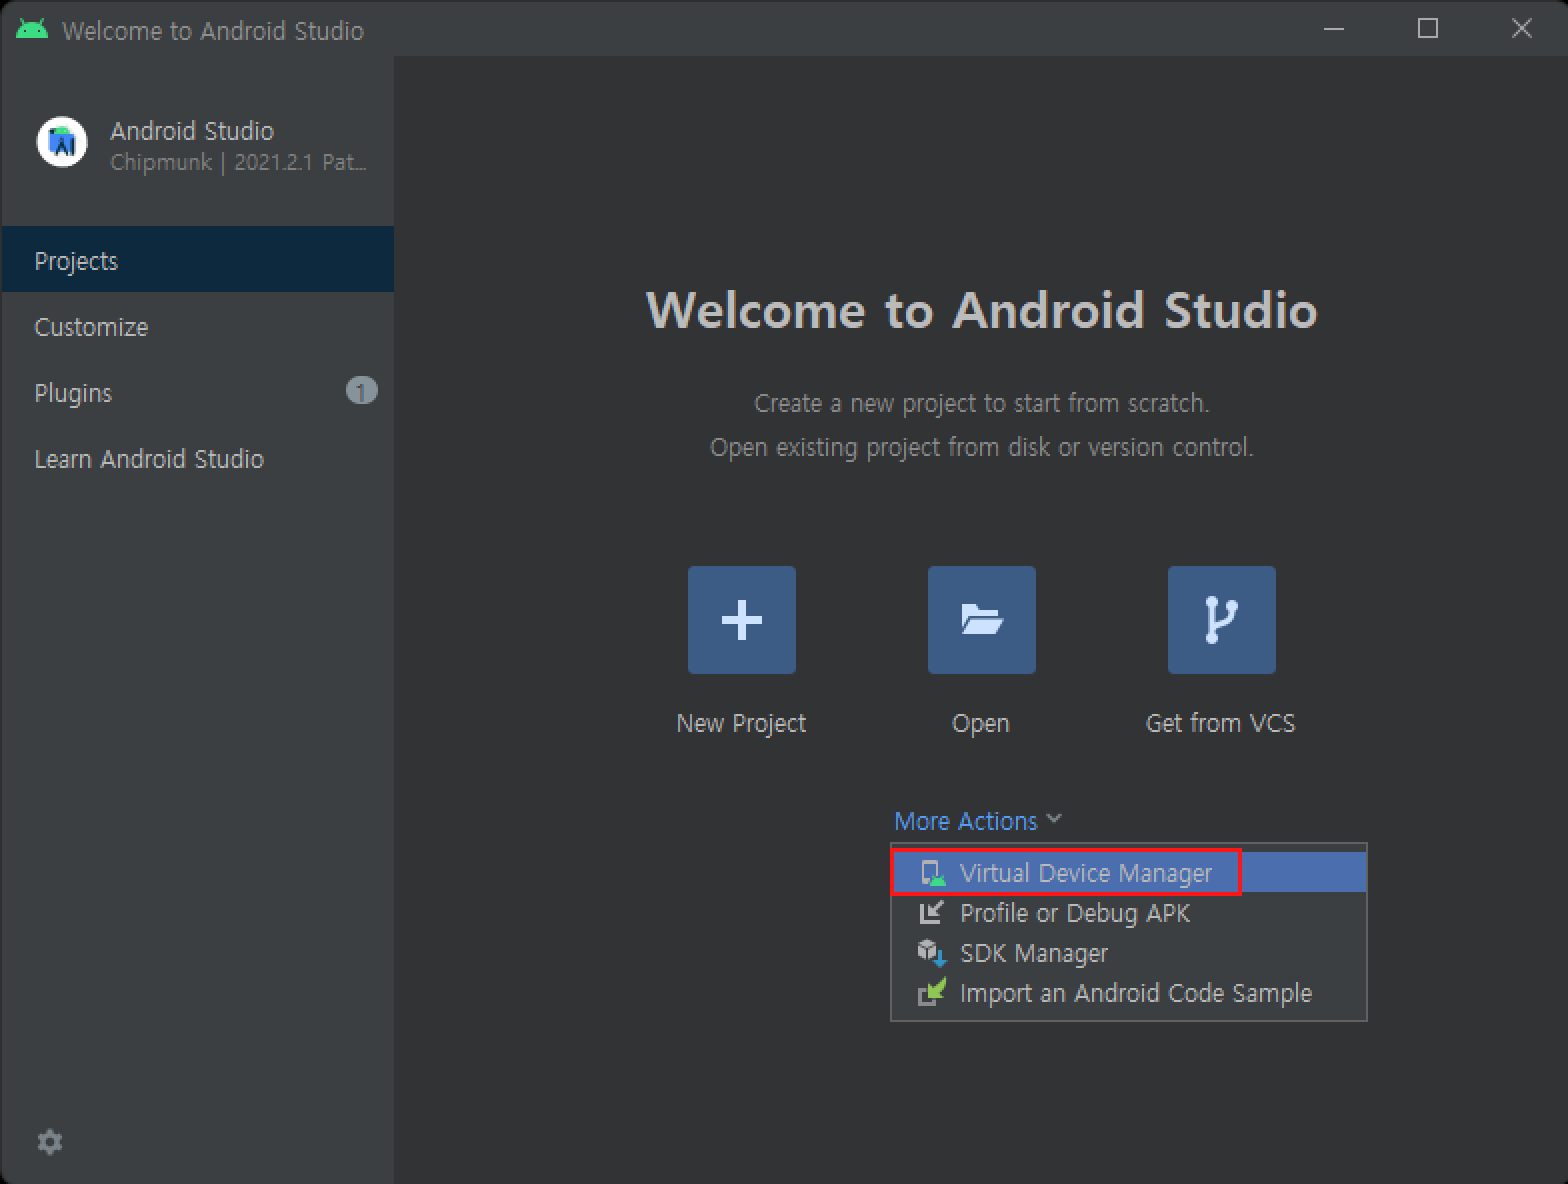This screenshot has width=1568, height=1184.
Task: Choose Profile or Debug APK
Action: [x=1128, y=913]
